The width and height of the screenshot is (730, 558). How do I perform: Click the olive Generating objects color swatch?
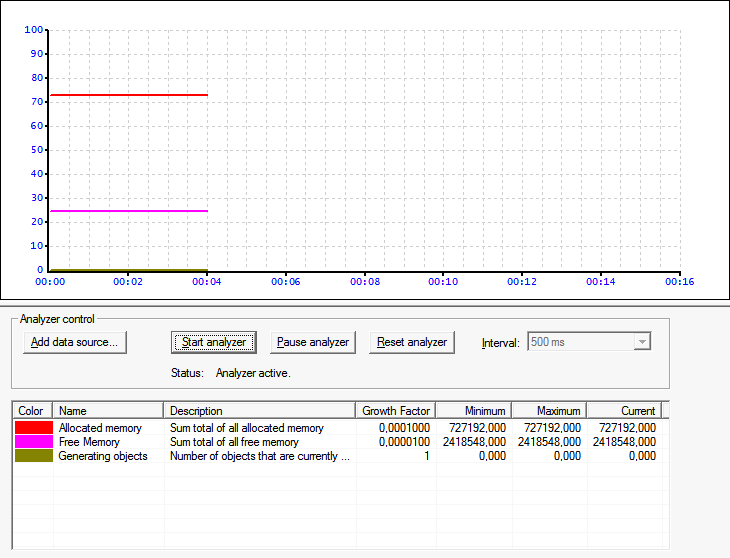point(34,456)
